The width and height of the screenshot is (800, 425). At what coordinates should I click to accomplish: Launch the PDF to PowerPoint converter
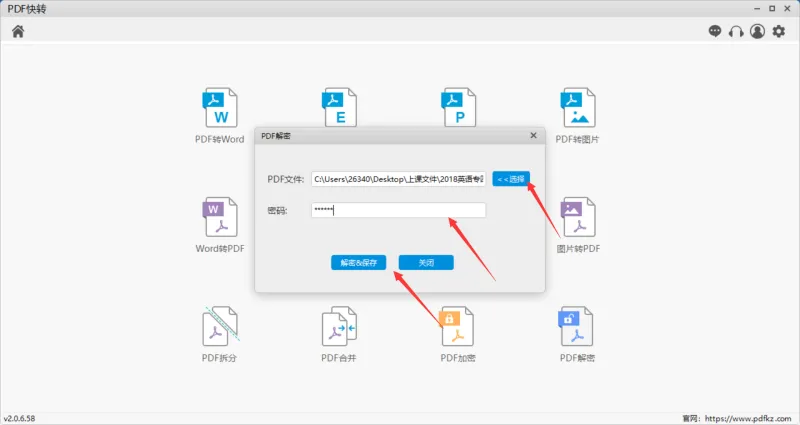pyautogui.click(x=459, y=107)
